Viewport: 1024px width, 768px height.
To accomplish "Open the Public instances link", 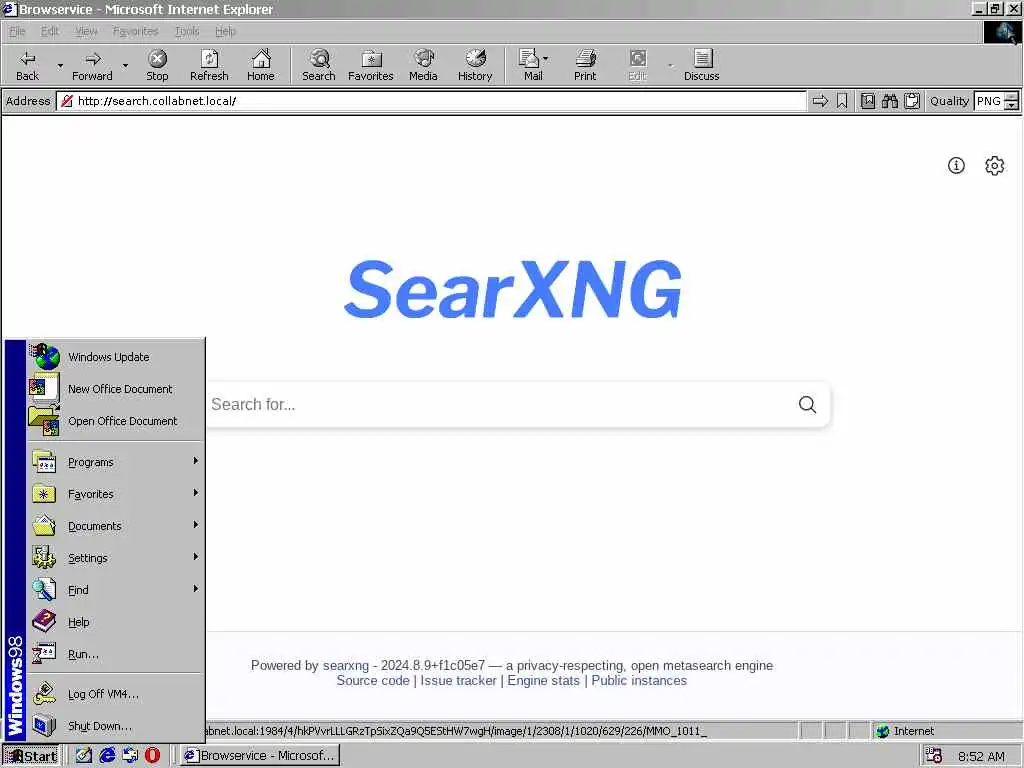I will (639, 680).
